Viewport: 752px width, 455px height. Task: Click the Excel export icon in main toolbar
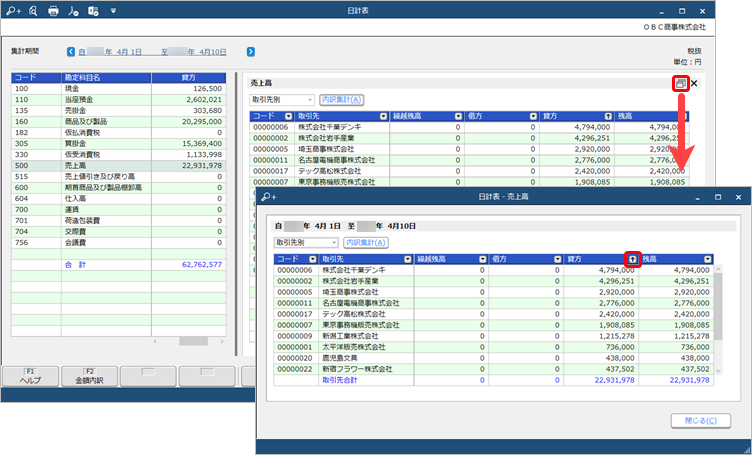coord(93,11)
